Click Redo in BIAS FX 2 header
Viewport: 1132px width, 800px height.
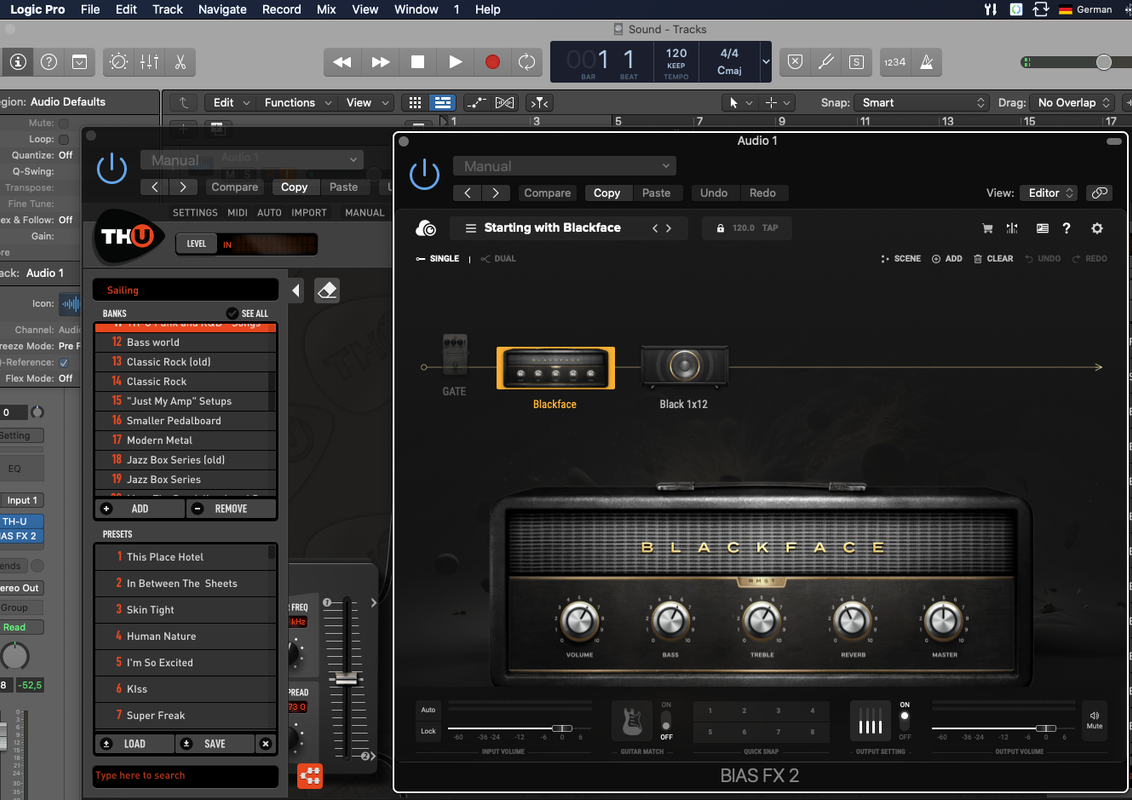pos(762,193)
